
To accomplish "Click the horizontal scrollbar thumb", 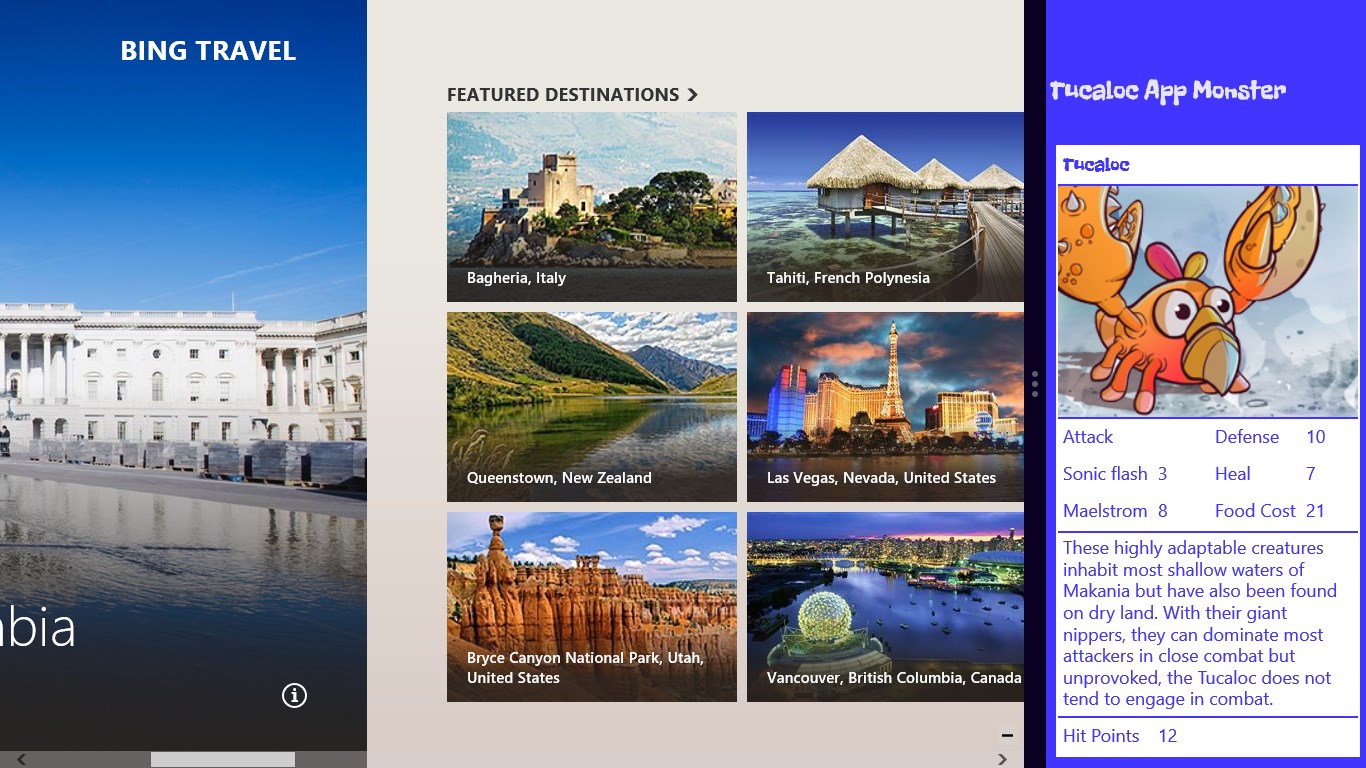I will [222, 760].
